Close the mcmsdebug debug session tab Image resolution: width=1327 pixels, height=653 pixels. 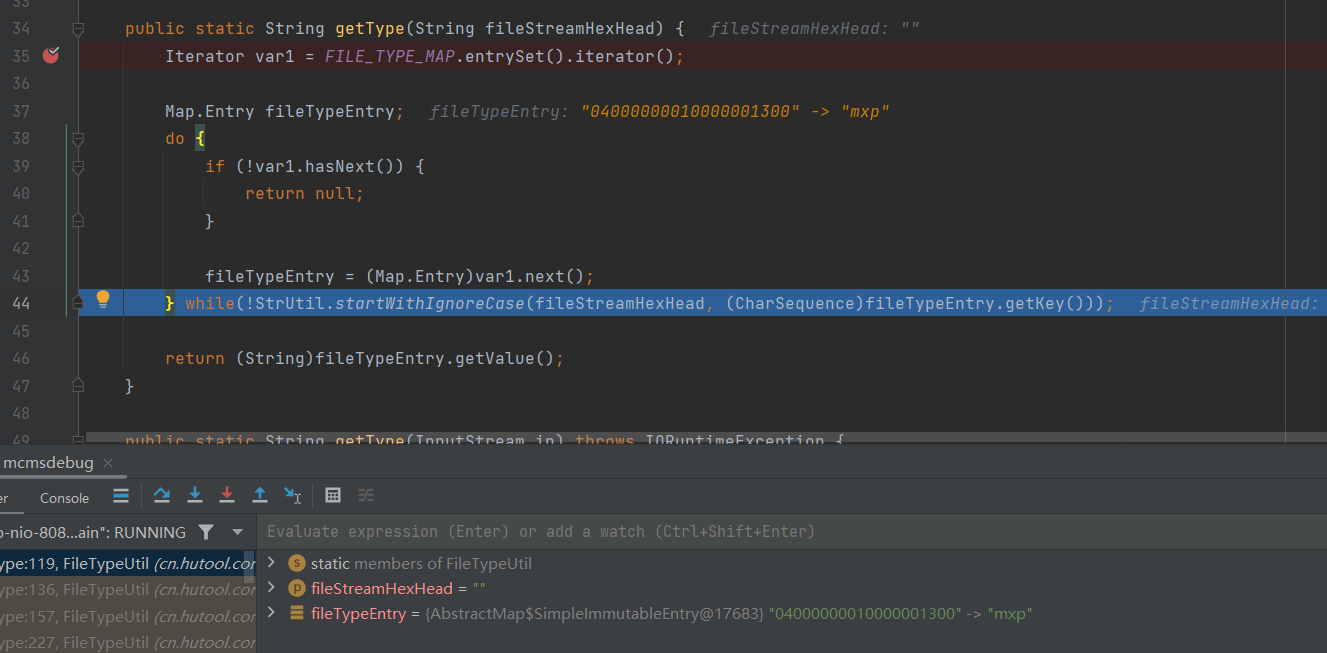click(x=108, y=463)
